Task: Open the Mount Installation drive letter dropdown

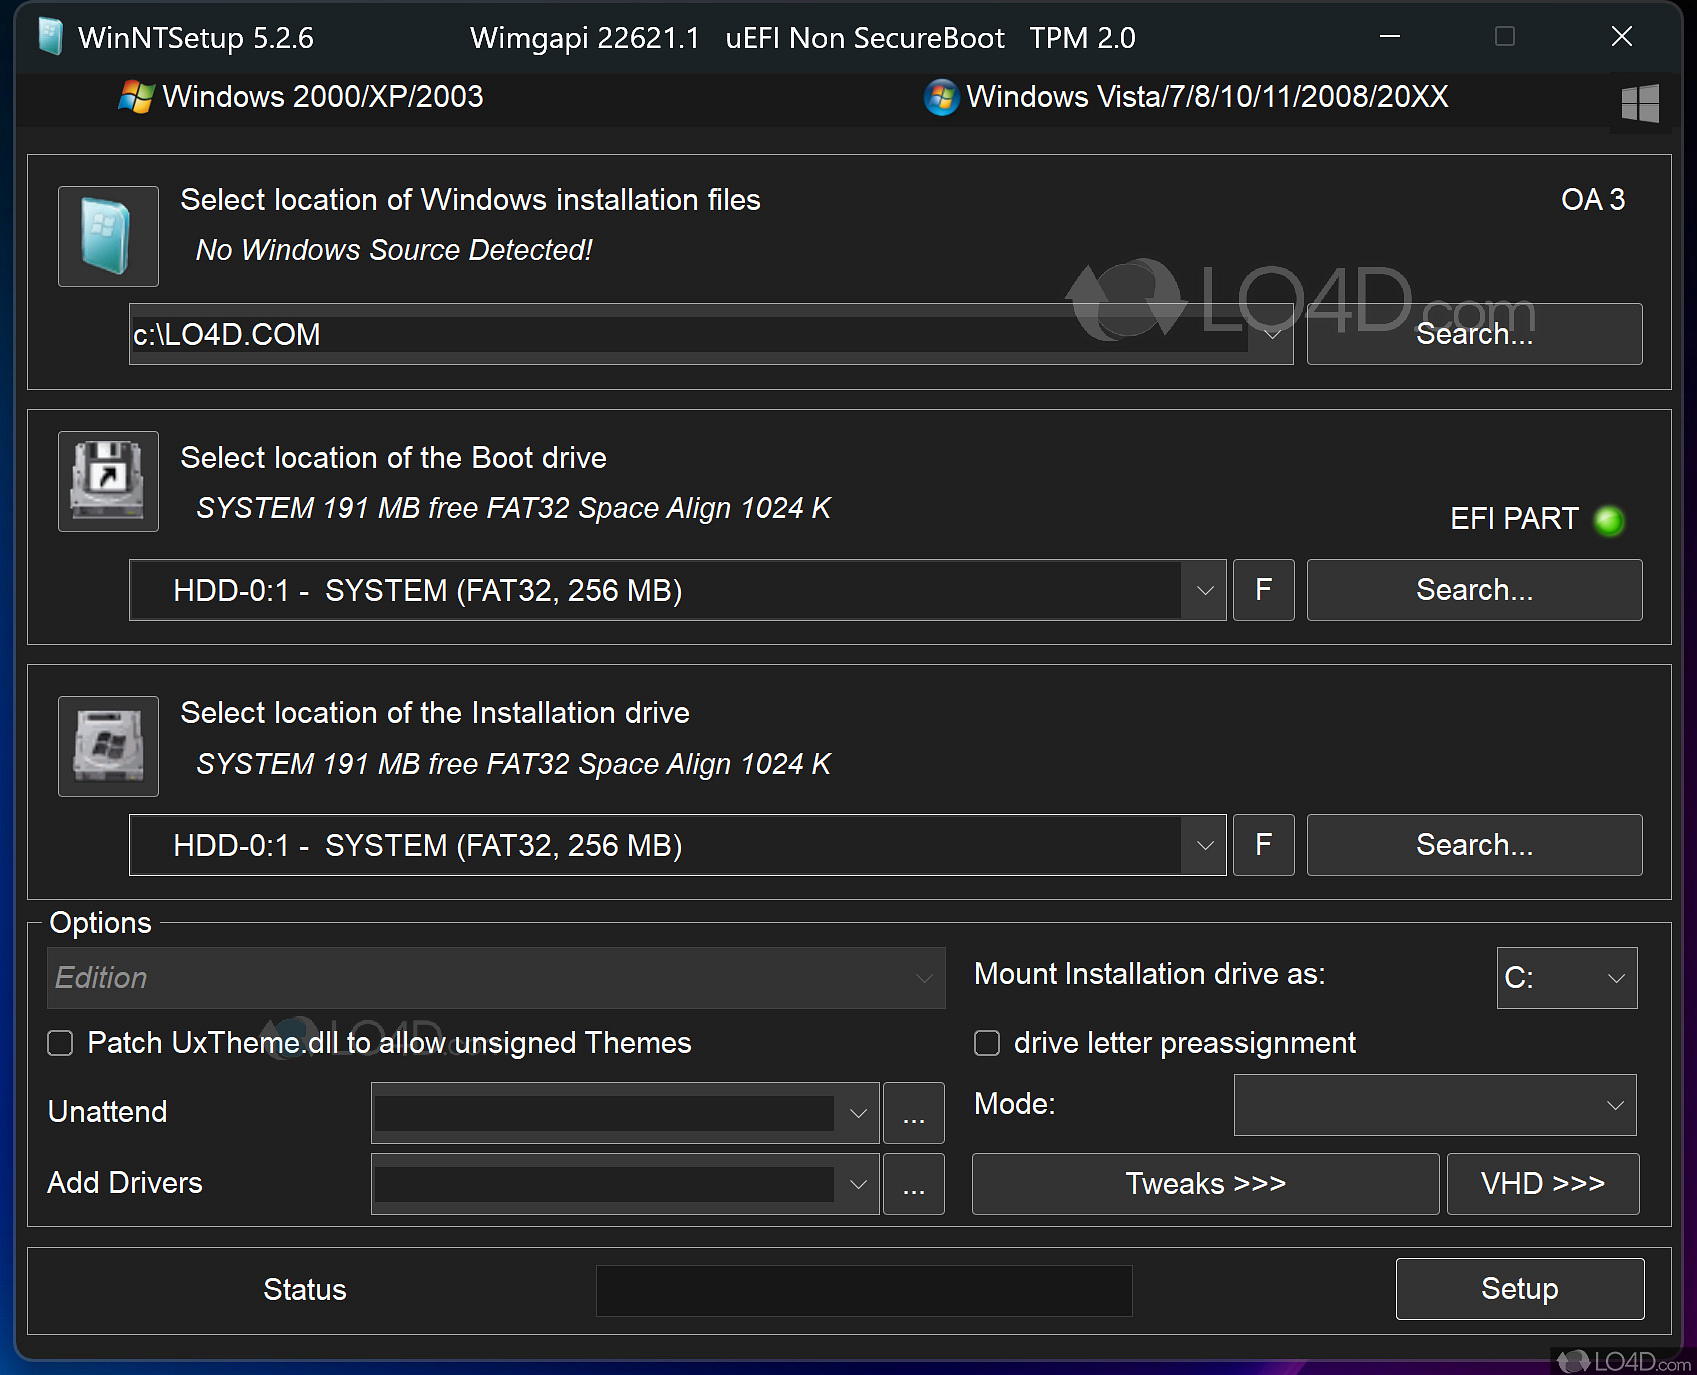Action: click(1616, 978)
